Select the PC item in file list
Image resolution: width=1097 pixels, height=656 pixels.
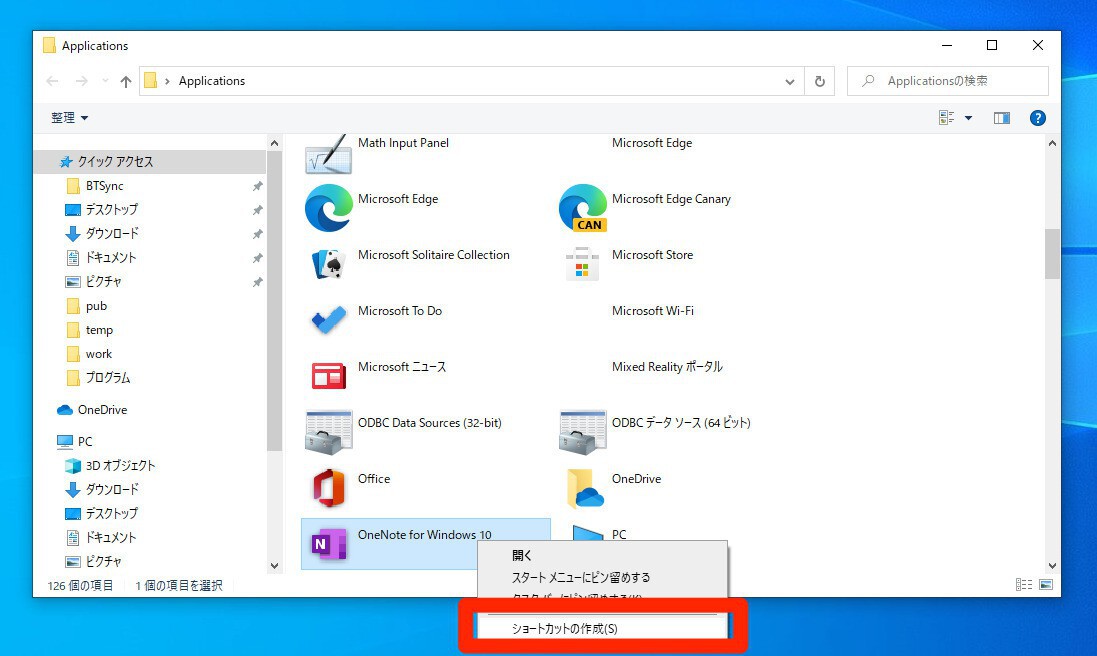(618, 534)
